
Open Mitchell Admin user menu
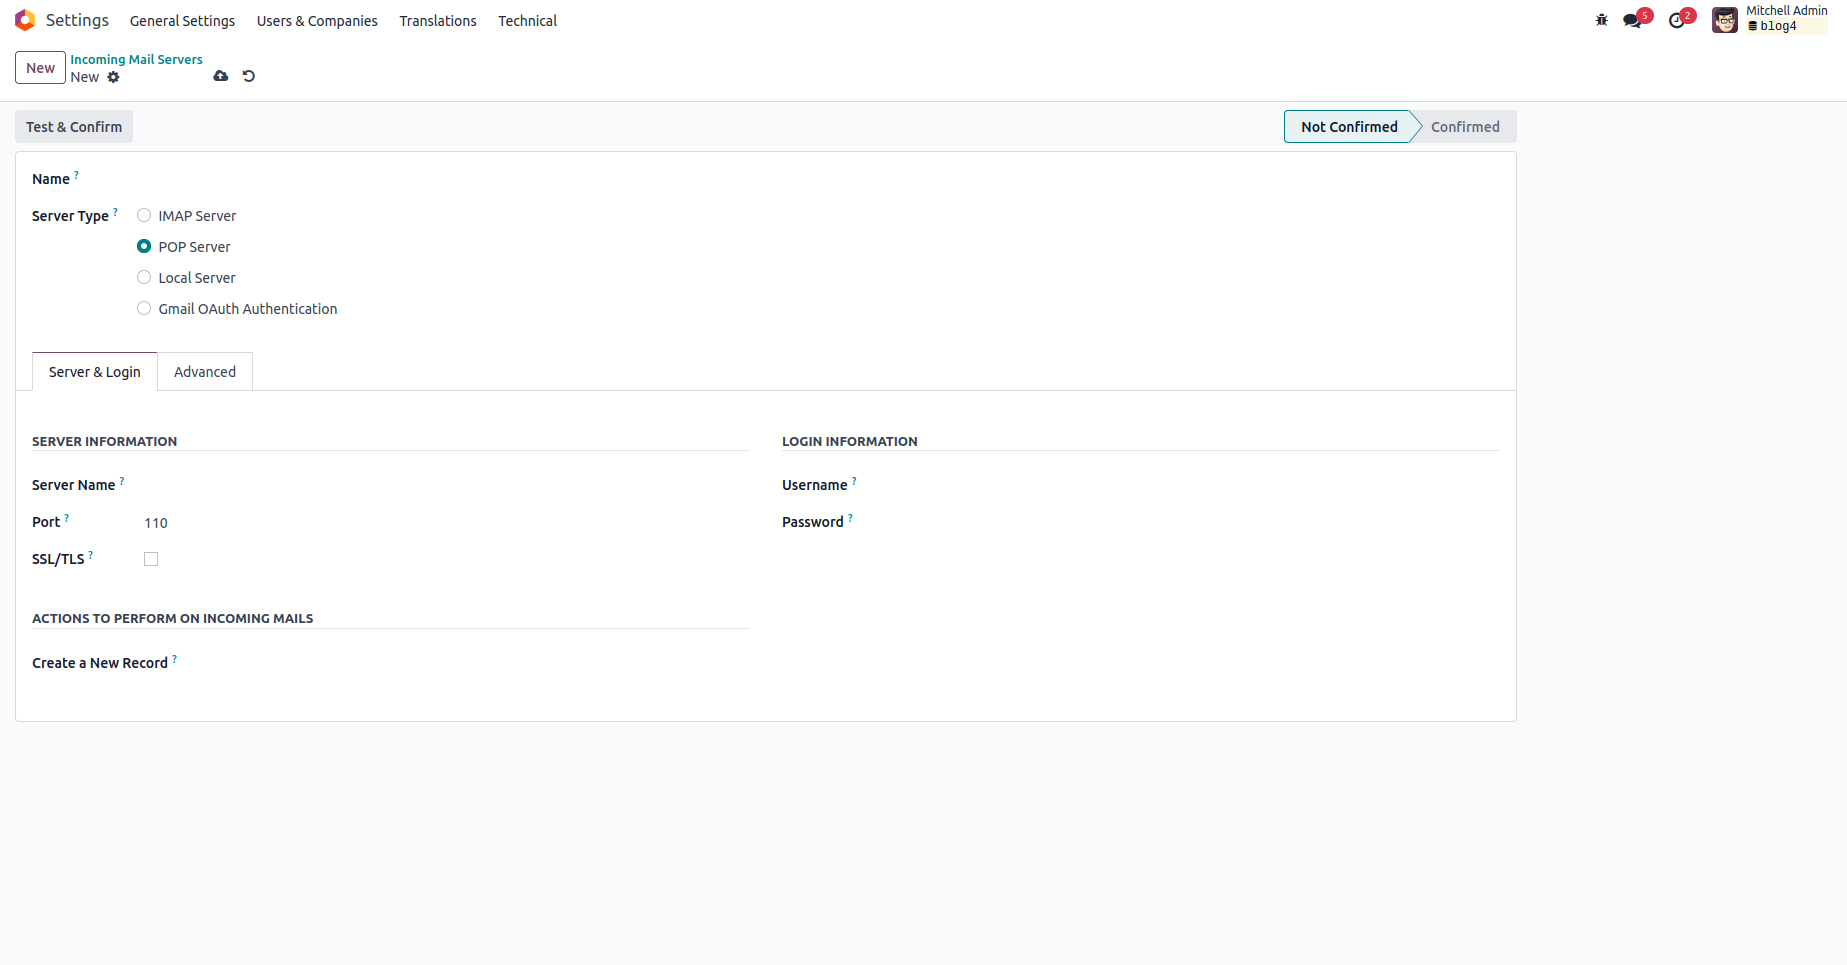1770,20
